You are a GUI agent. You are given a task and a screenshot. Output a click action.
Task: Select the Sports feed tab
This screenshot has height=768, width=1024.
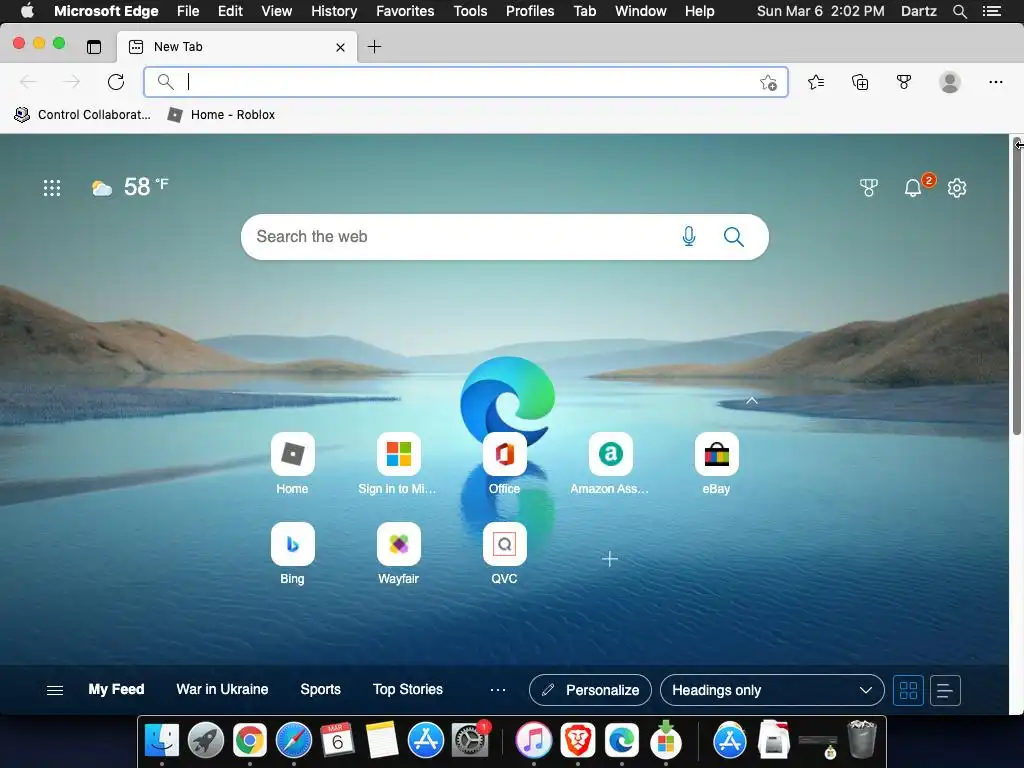[x=320, y=690]
